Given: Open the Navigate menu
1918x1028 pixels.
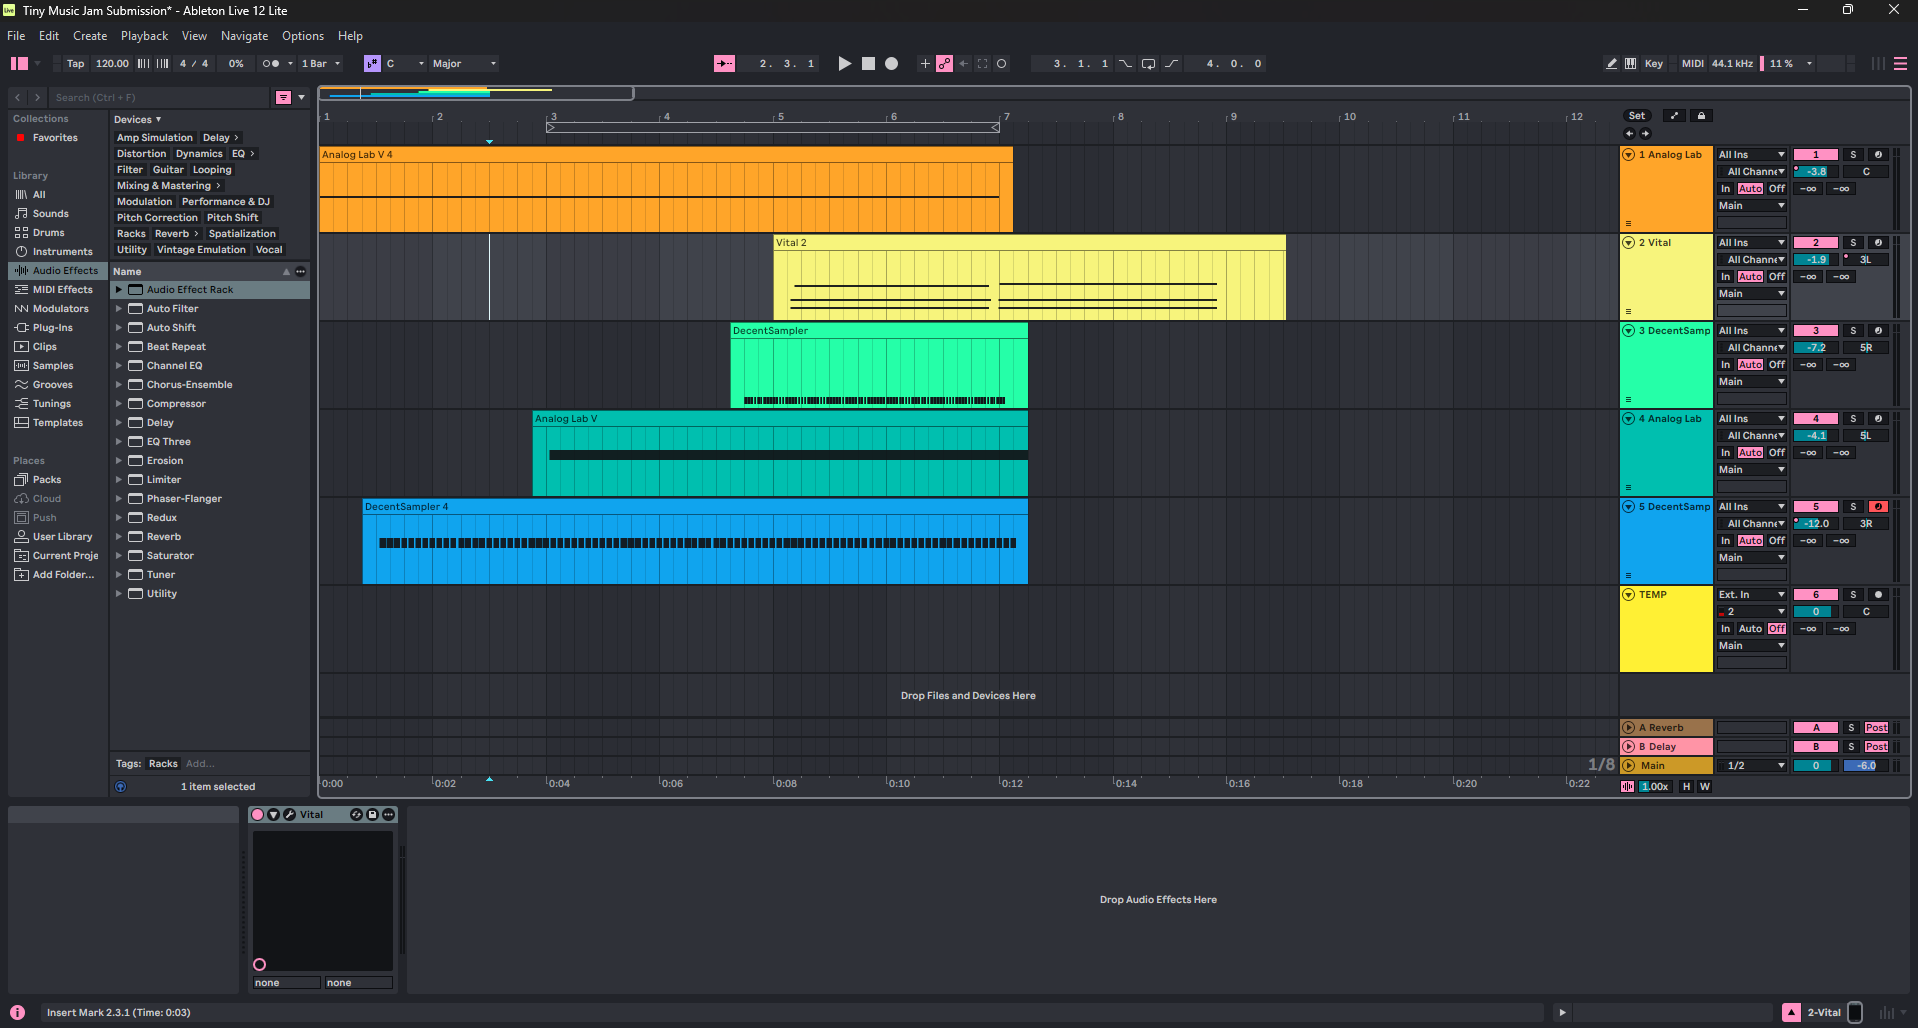Looking at the screenshot, I should point(245,36).
